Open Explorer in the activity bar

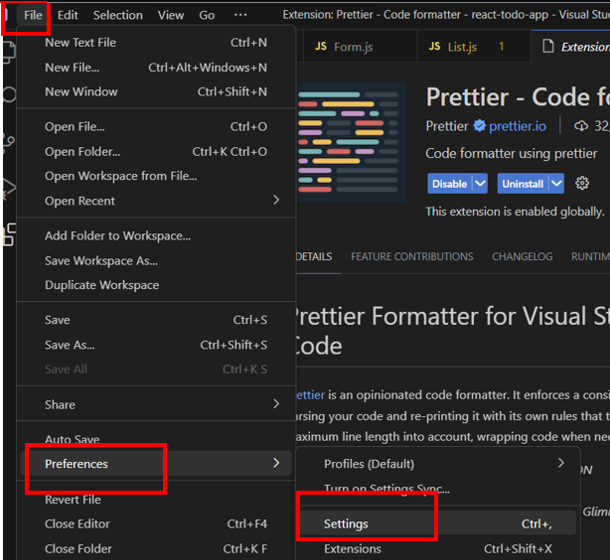[x=9, y=52]
